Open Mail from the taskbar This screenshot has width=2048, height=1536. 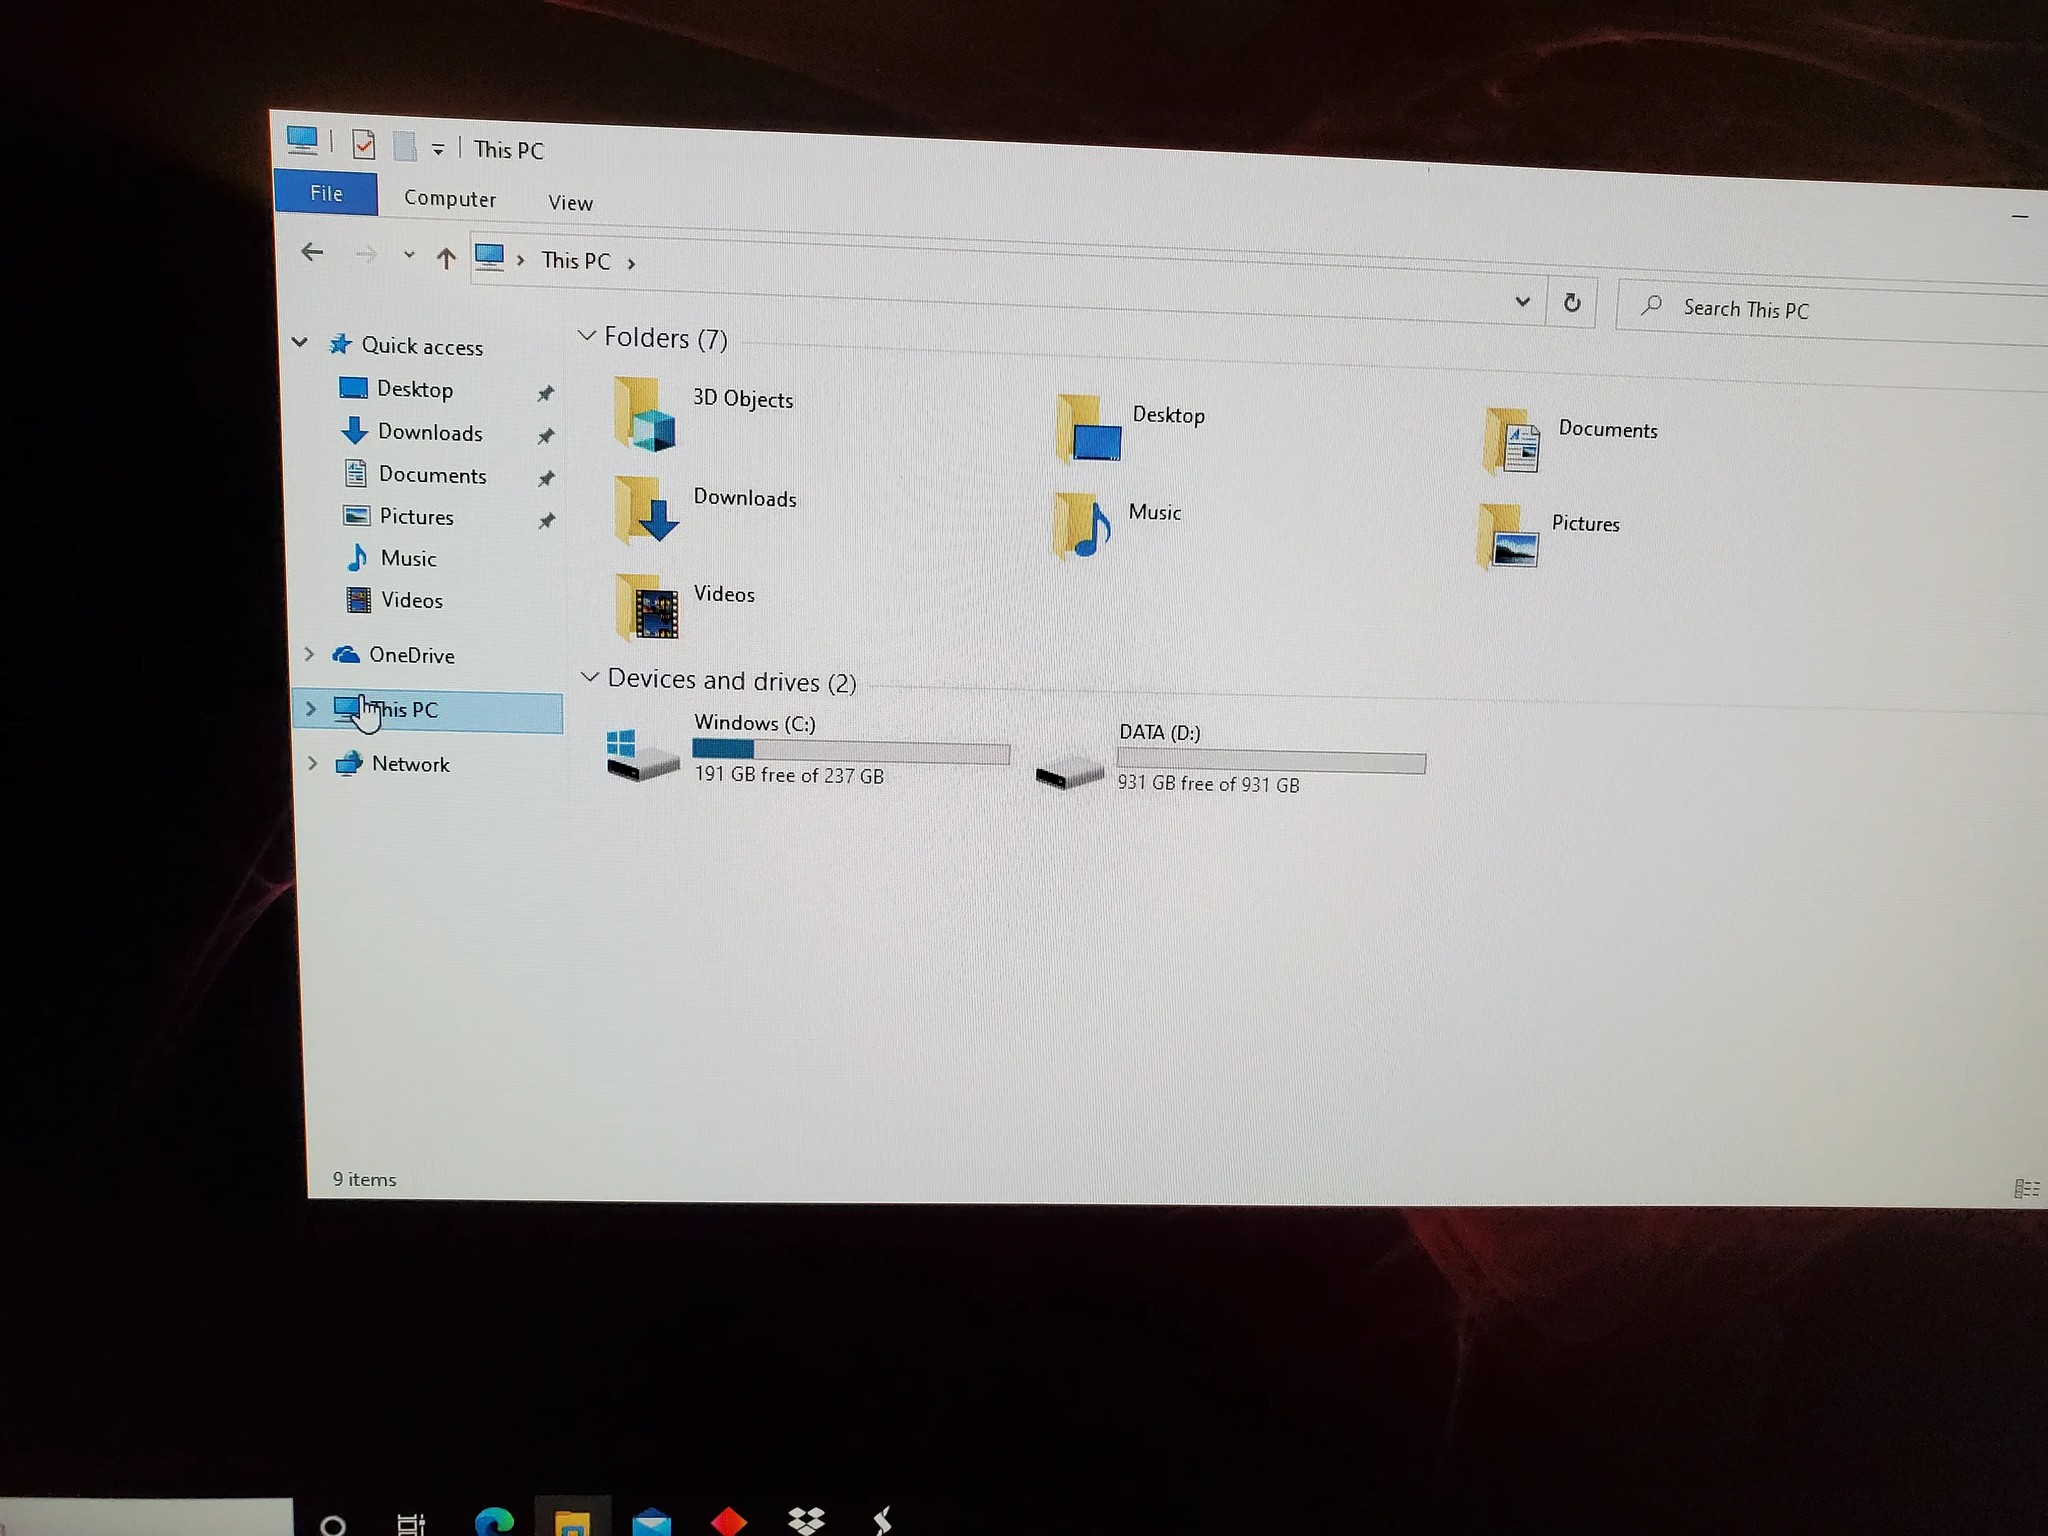[x=651, y=1522]
